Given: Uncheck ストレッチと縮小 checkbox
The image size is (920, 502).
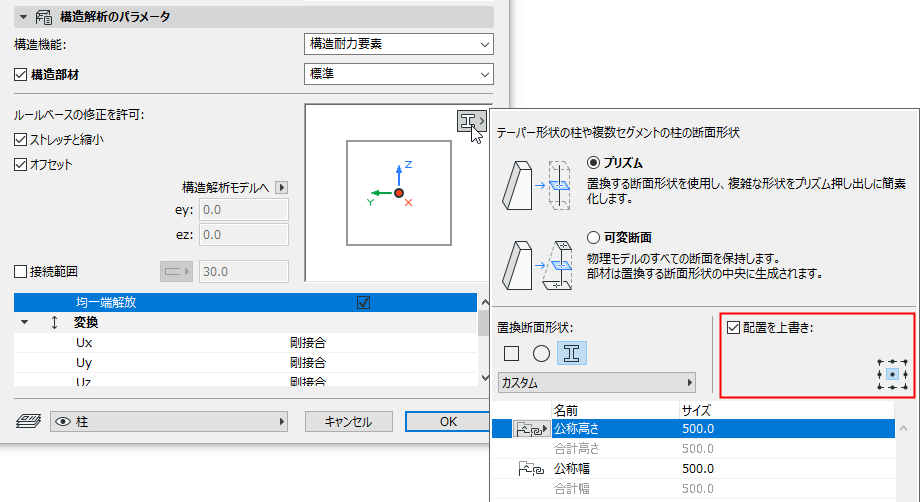Looking at the screenshot, I should coord(21,140).
